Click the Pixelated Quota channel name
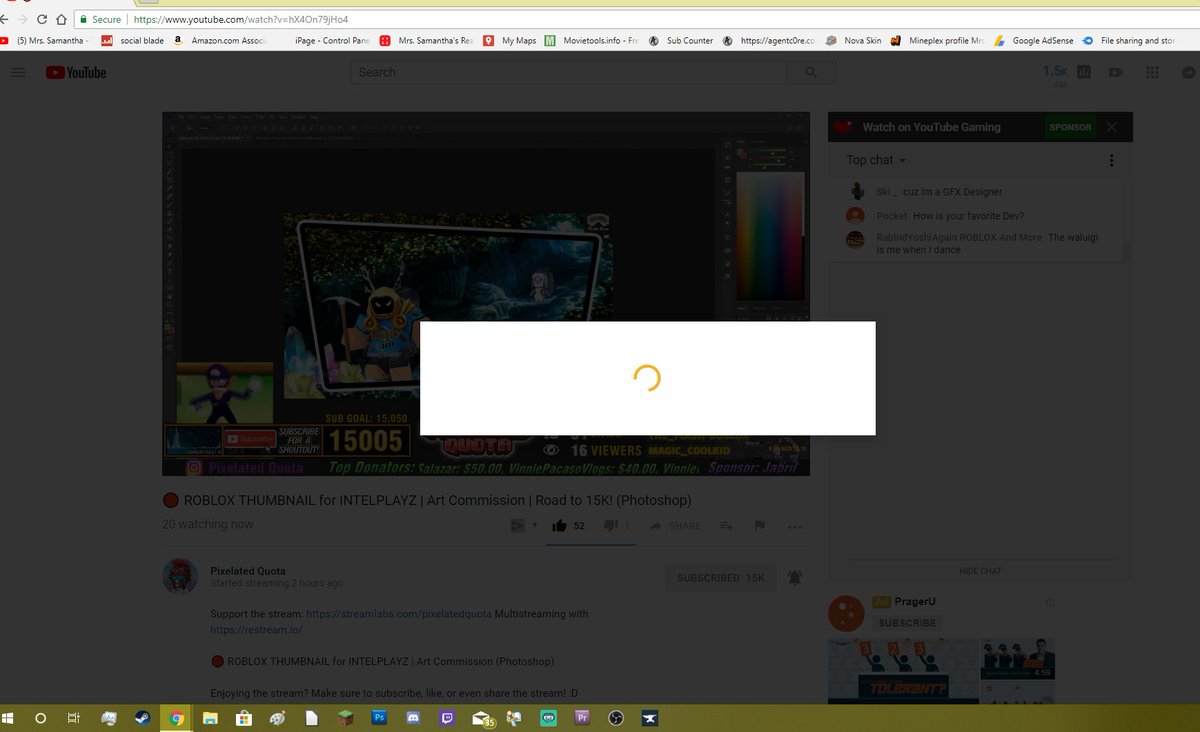This screenshot has height=732, width=1200. coord(248,571)
